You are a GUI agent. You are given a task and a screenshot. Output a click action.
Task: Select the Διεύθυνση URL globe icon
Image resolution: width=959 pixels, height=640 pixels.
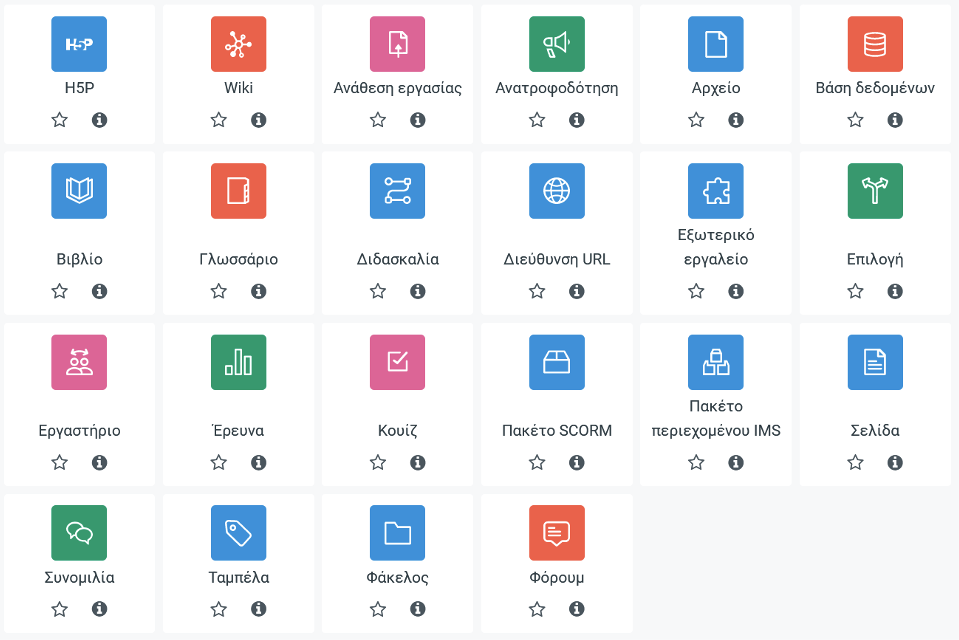coord(557,191)
